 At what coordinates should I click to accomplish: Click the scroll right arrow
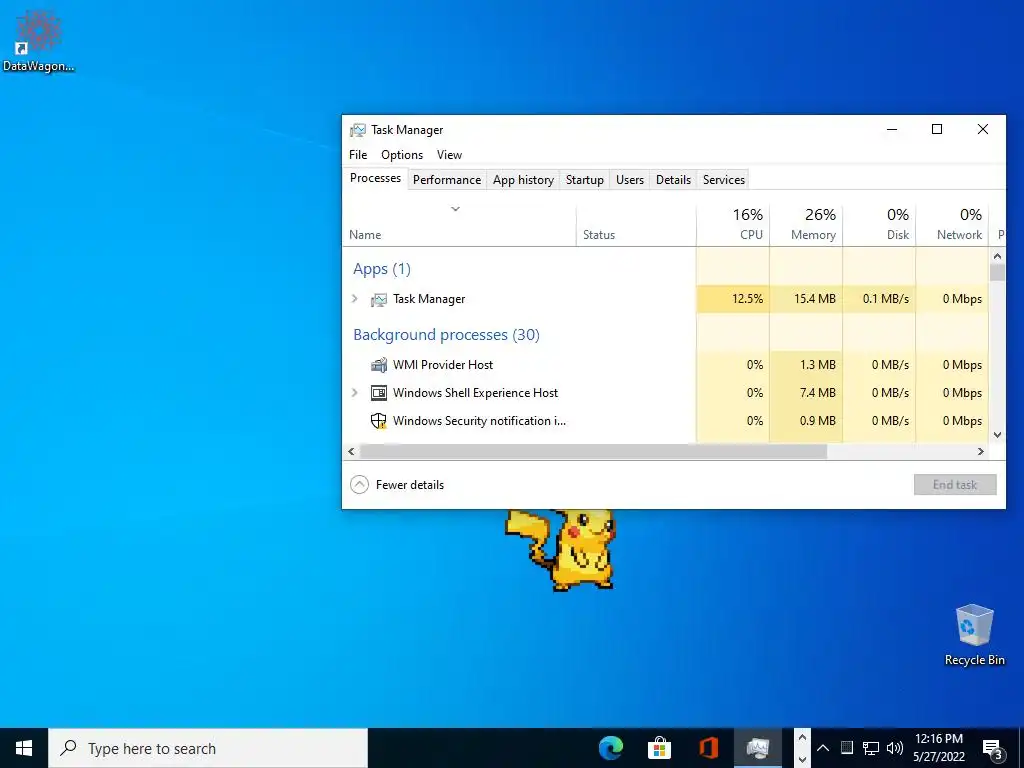[980, 451]
